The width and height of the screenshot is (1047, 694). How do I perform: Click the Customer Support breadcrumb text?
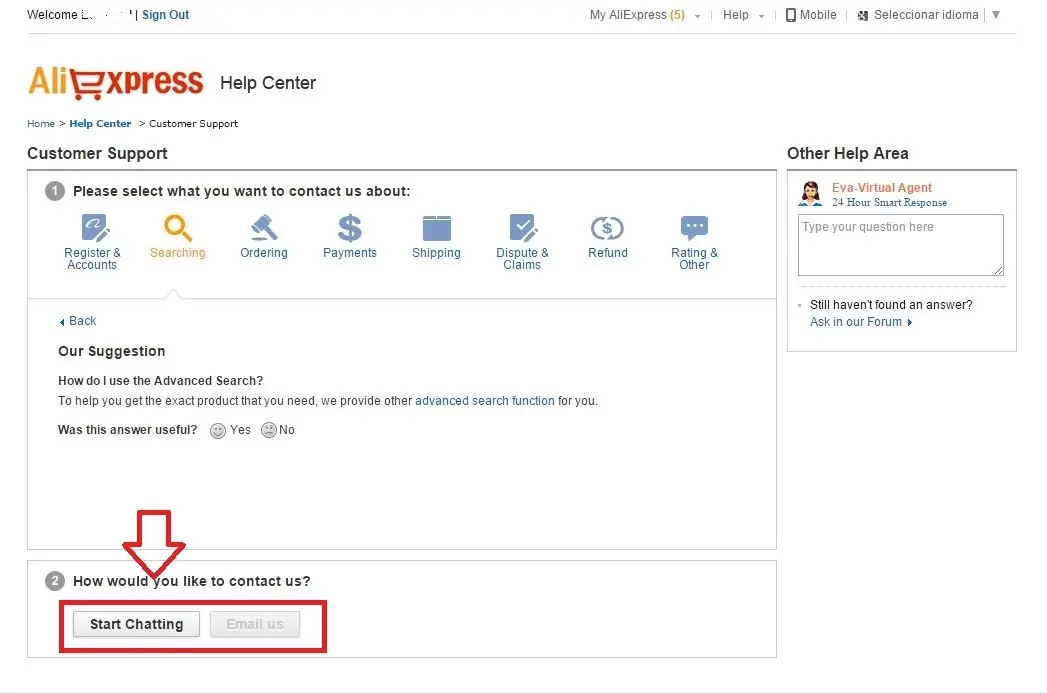click(x=194, y=124)
